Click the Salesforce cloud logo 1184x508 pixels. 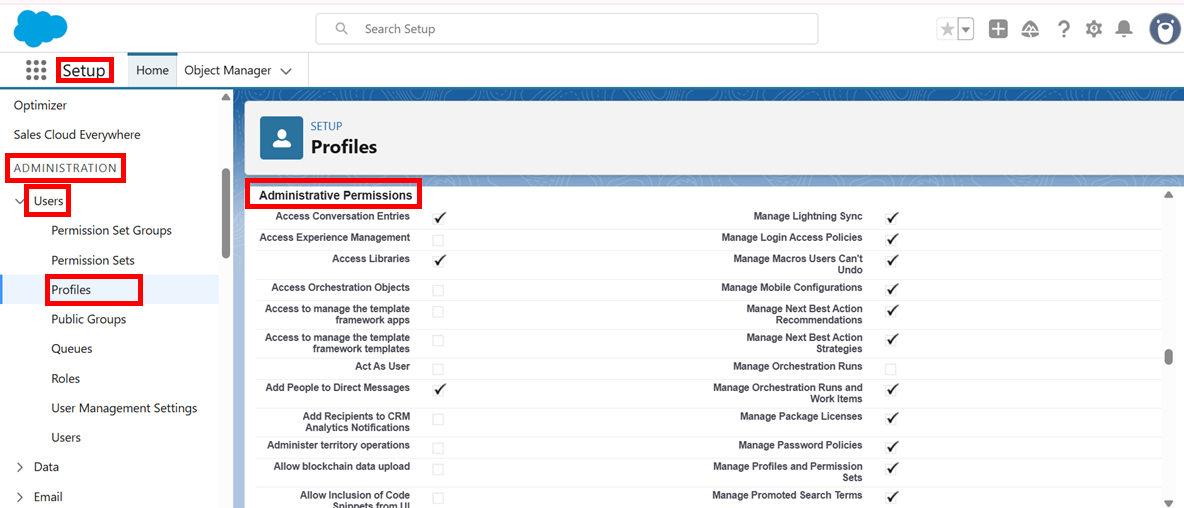[x=40, y=28]
